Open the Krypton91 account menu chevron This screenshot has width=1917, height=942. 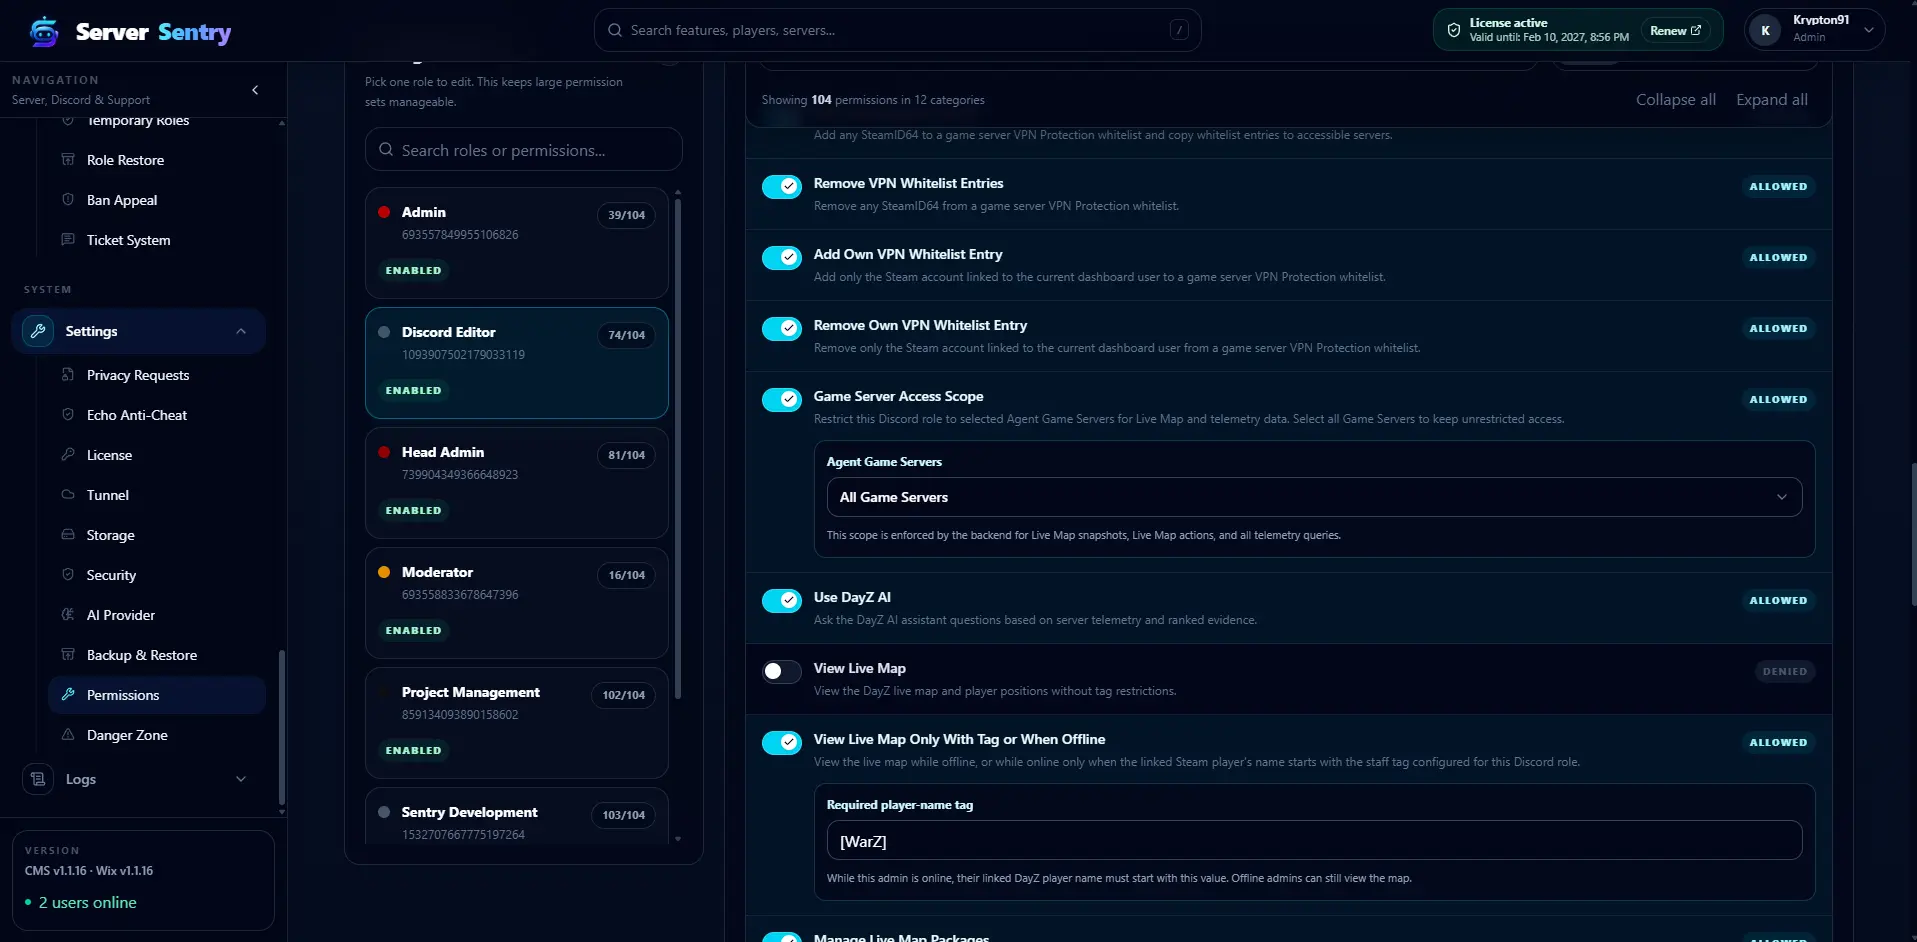[1868, 30]
